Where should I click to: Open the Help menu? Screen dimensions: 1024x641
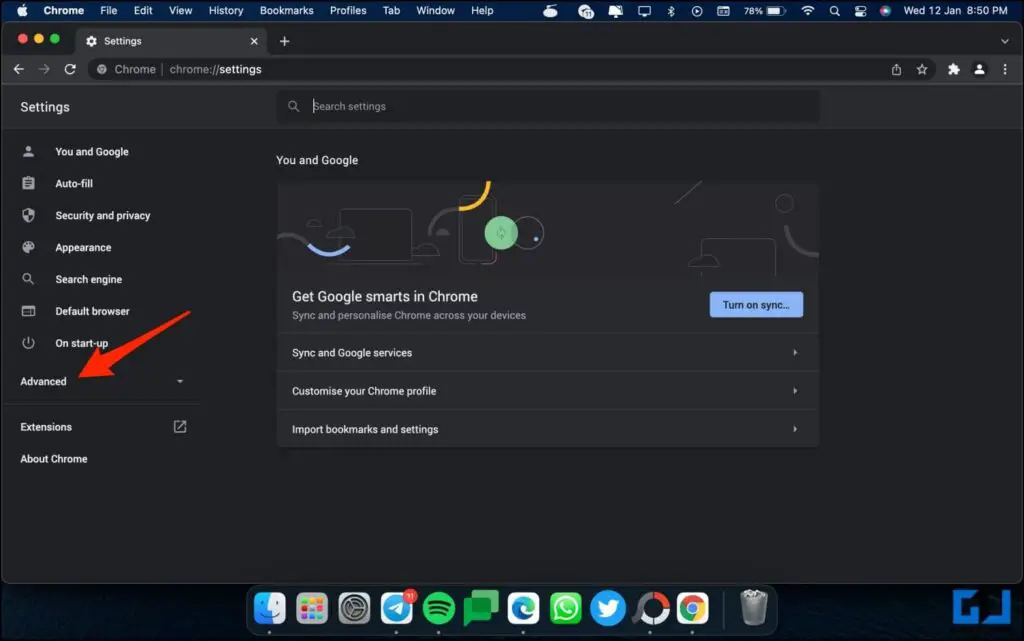coord(482,10)
